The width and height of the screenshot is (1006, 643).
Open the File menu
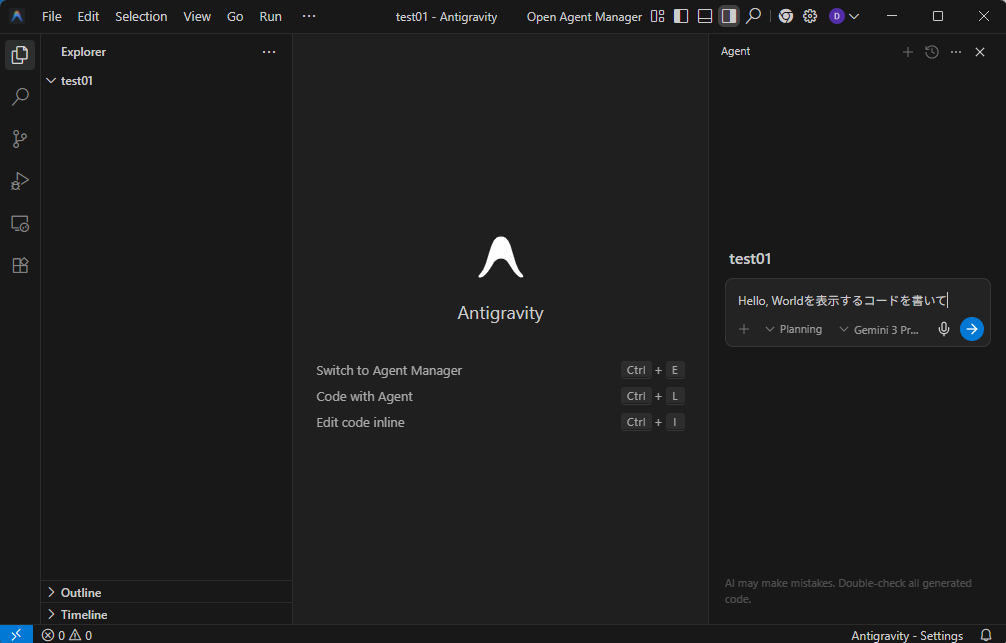click(52, 17)
